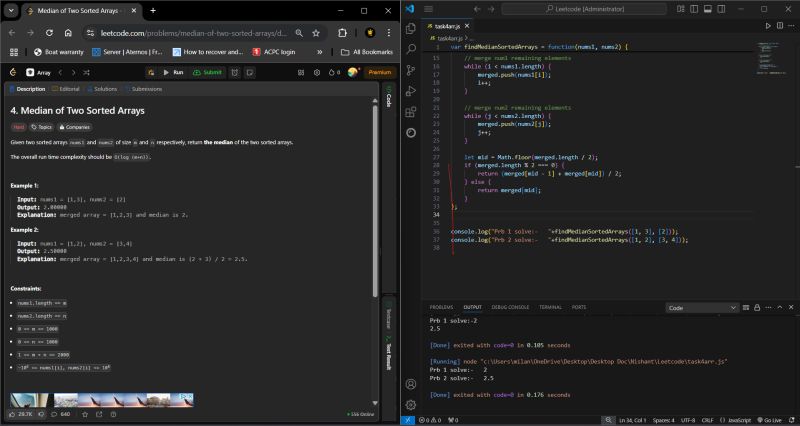Switch to DEBUG CONSOLE tab

point(510,307)
